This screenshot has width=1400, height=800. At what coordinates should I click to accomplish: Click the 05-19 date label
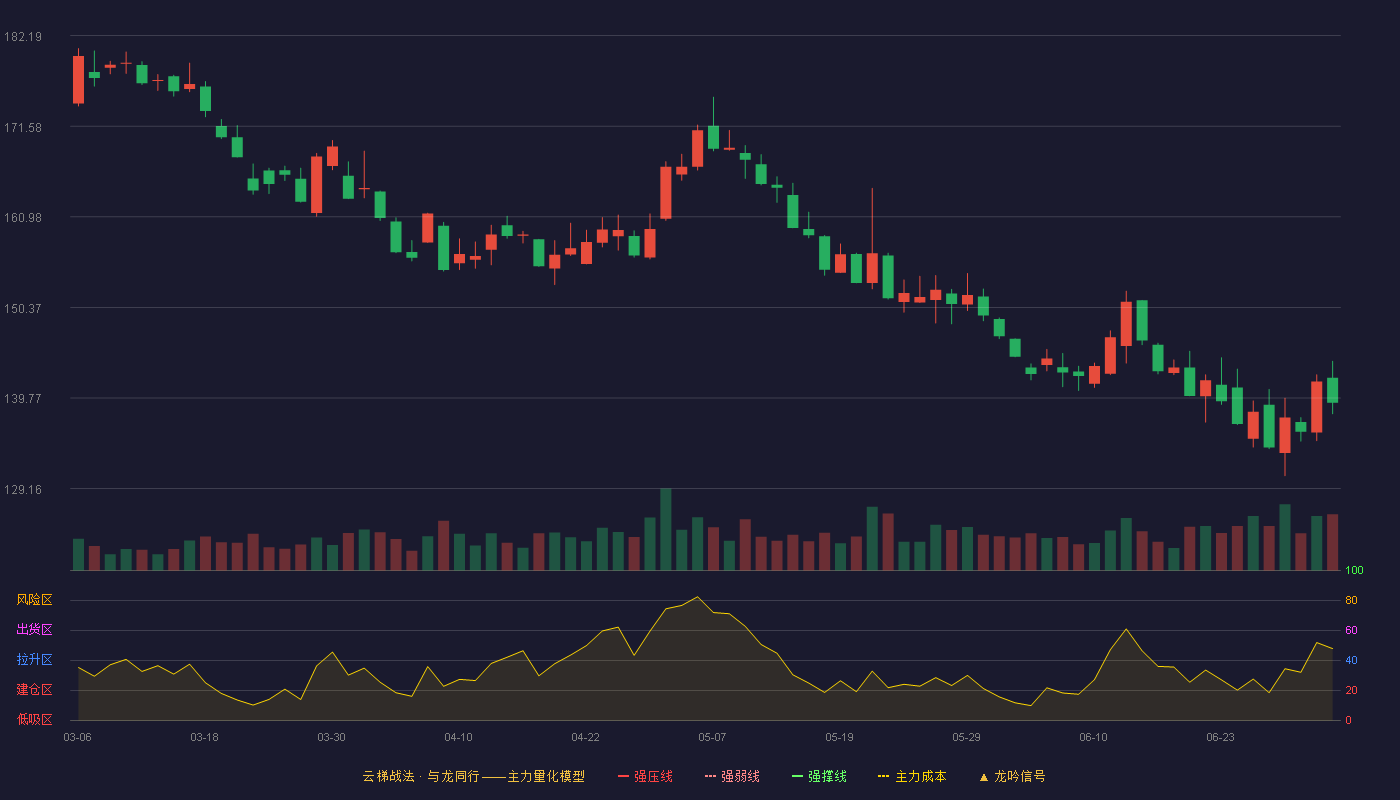(x=839, y=737)
